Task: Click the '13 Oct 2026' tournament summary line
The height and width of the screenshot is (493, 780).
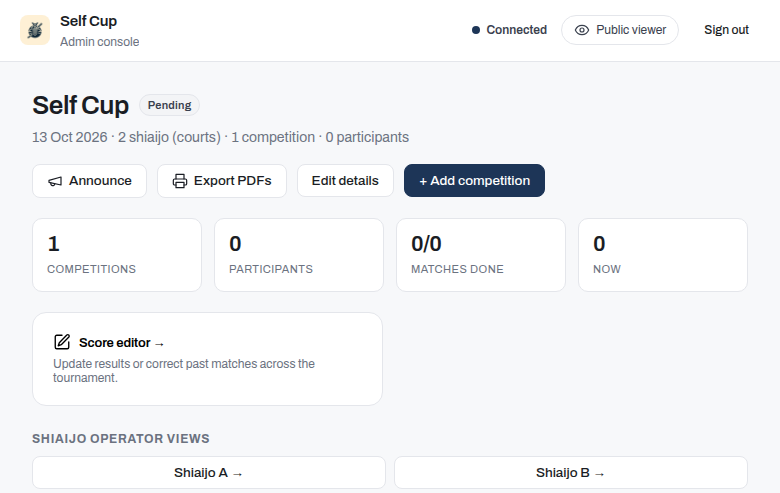Action: pyautogui.click(x=220, y=137)
